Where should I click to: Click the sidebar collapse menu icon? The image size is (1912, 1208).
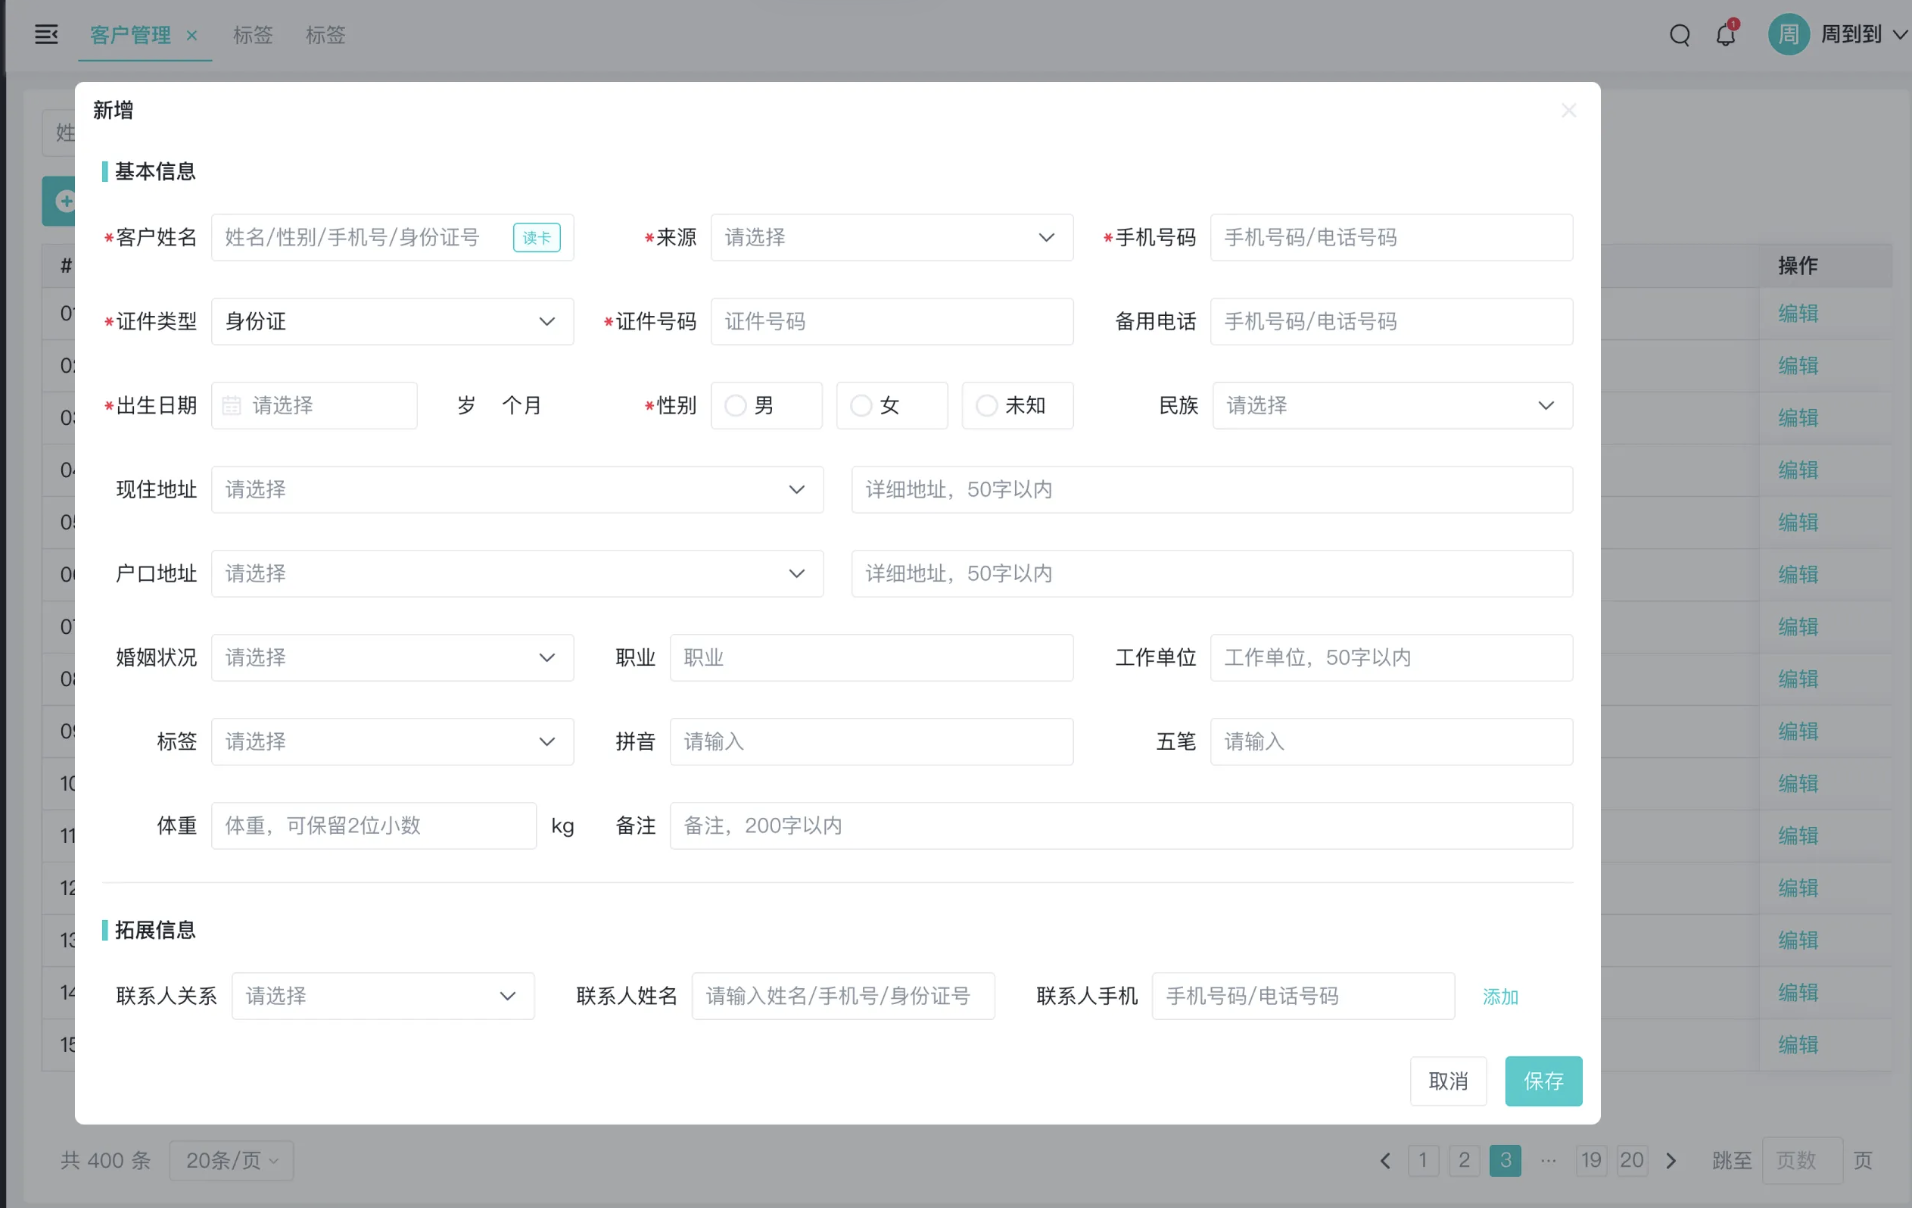tap(46, 34)
